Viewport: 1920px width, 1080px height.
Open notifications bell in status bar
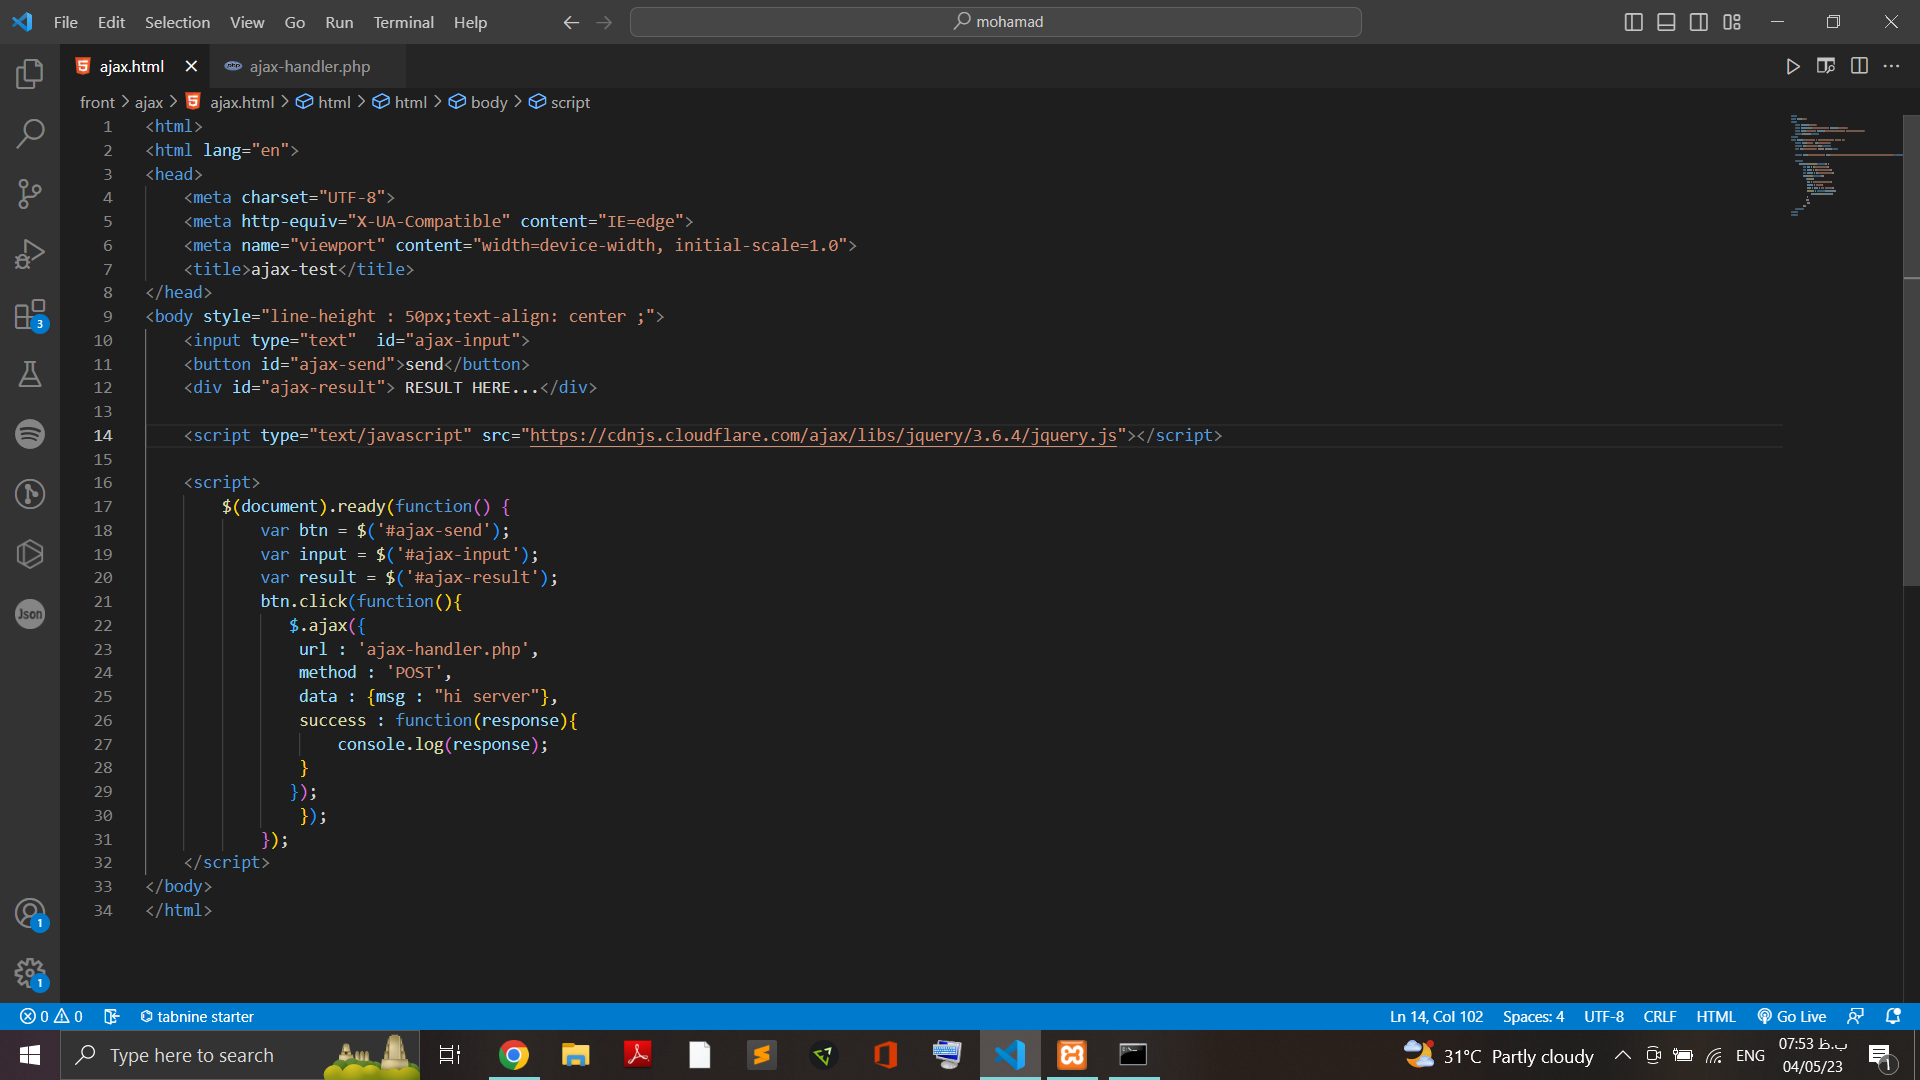[x=1893, y=1016]
